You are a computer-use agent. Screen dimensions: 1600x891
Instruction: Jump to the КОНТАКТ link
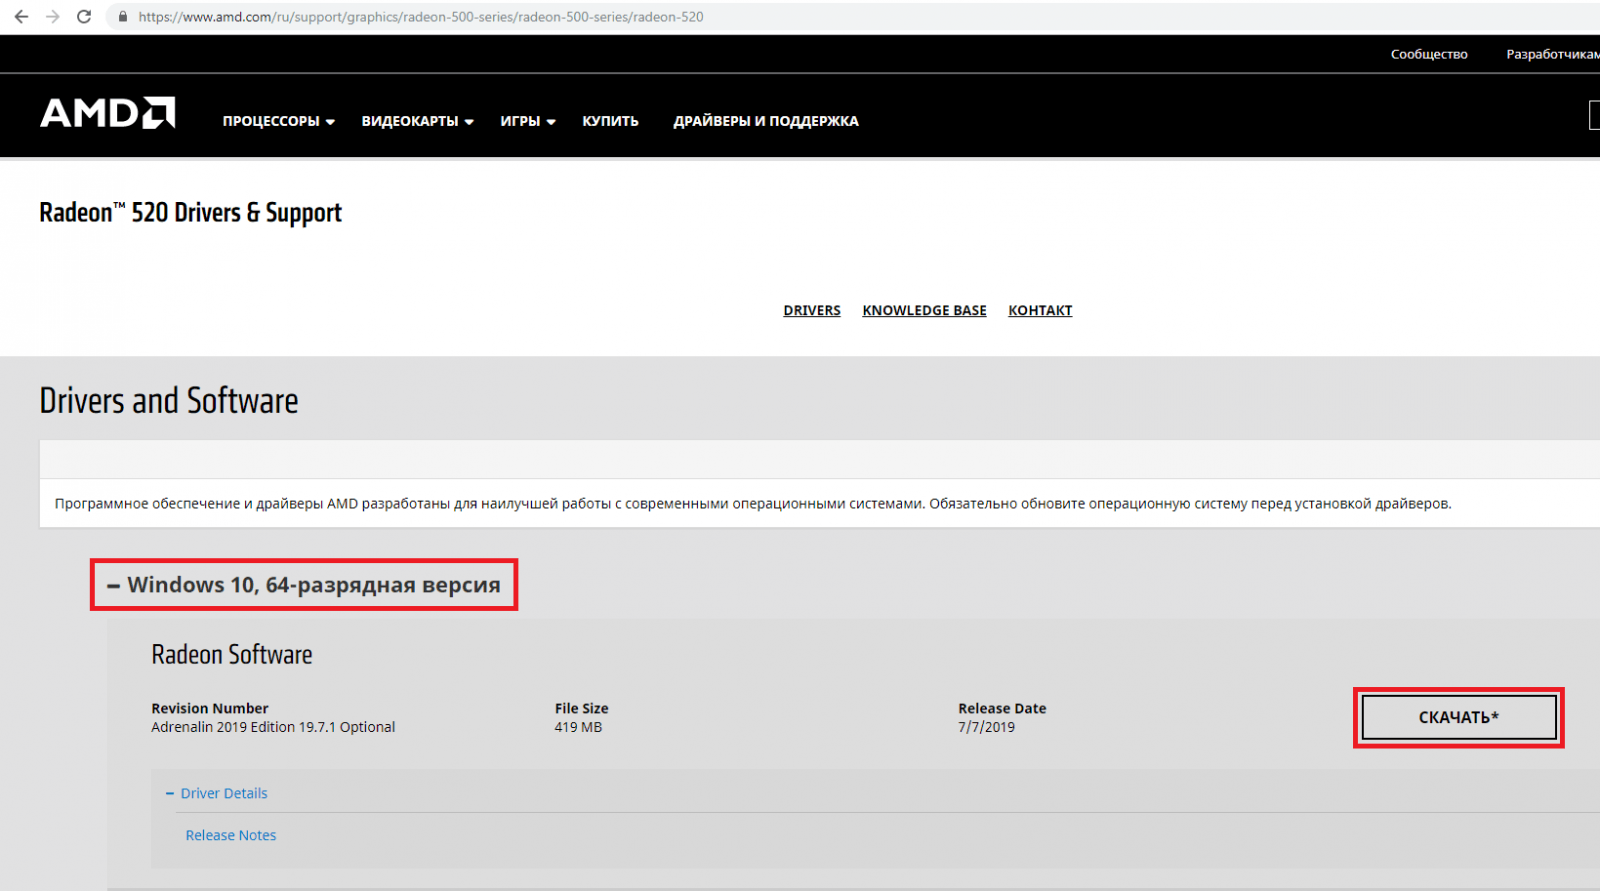click(1040, 311)
